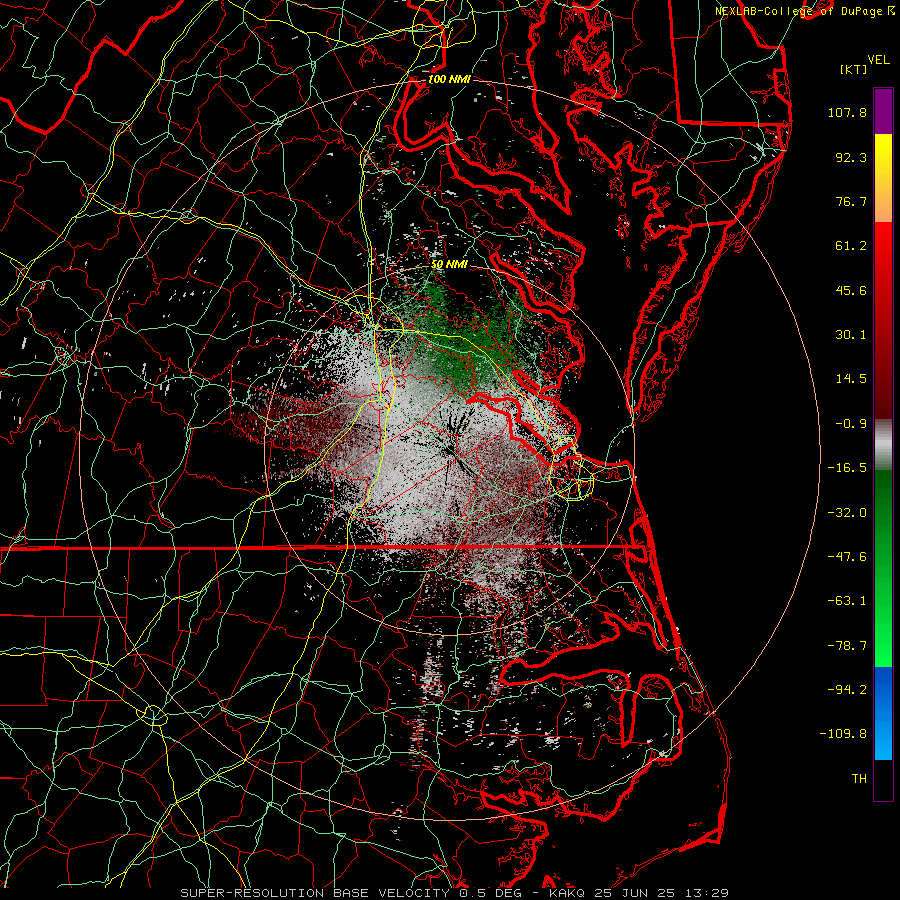Click the TH threshold label
The height and width of the screenshot is (900, 900).
coord(859,779)
